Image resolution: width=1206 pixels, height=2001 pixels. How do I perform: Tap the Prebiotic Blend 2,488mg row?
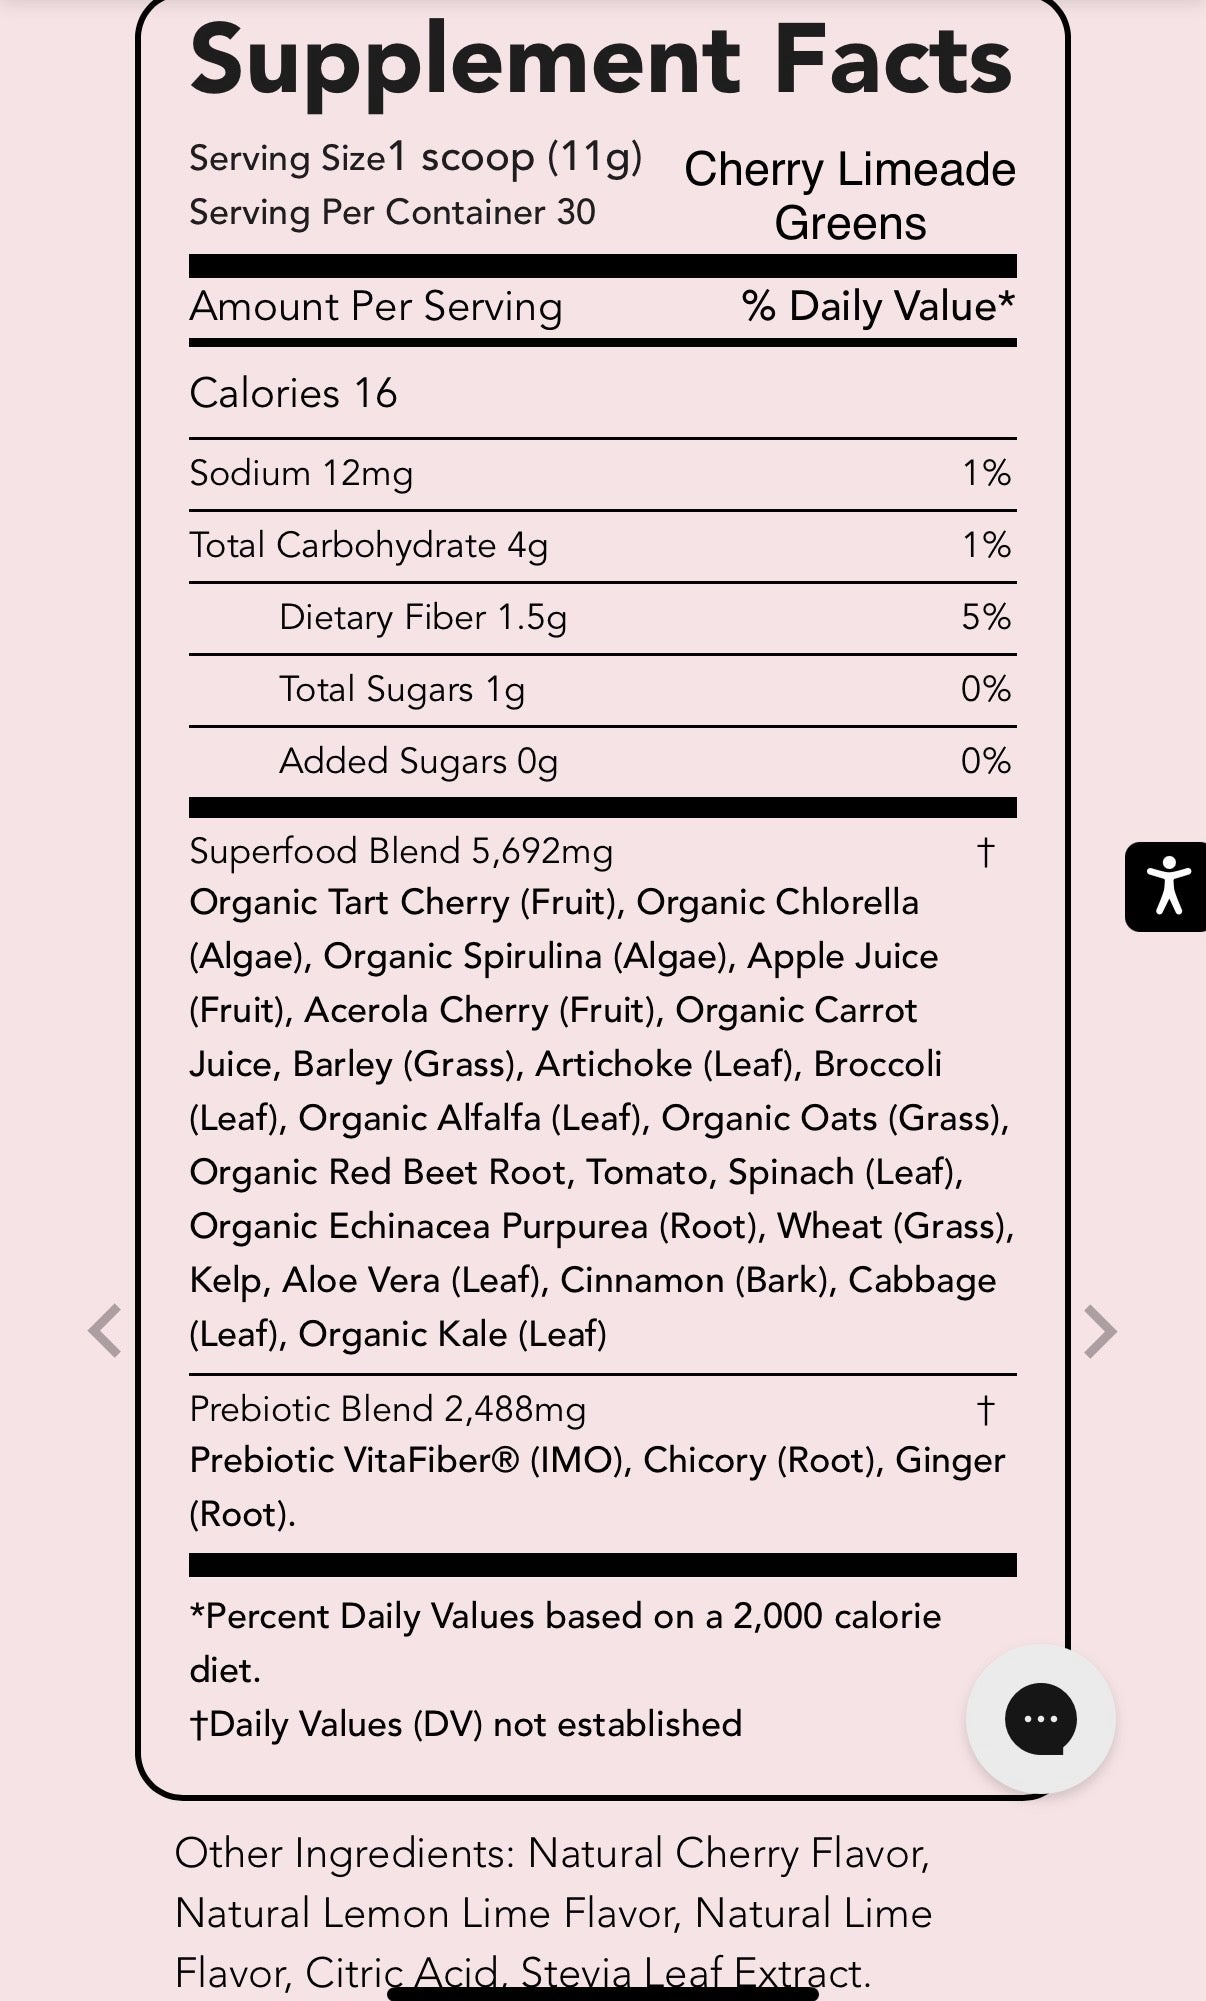click(603, 1409)
